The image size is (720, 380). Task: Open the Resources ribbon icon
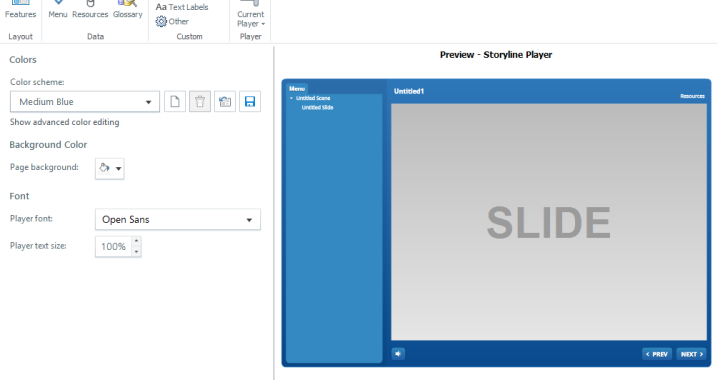90,9
